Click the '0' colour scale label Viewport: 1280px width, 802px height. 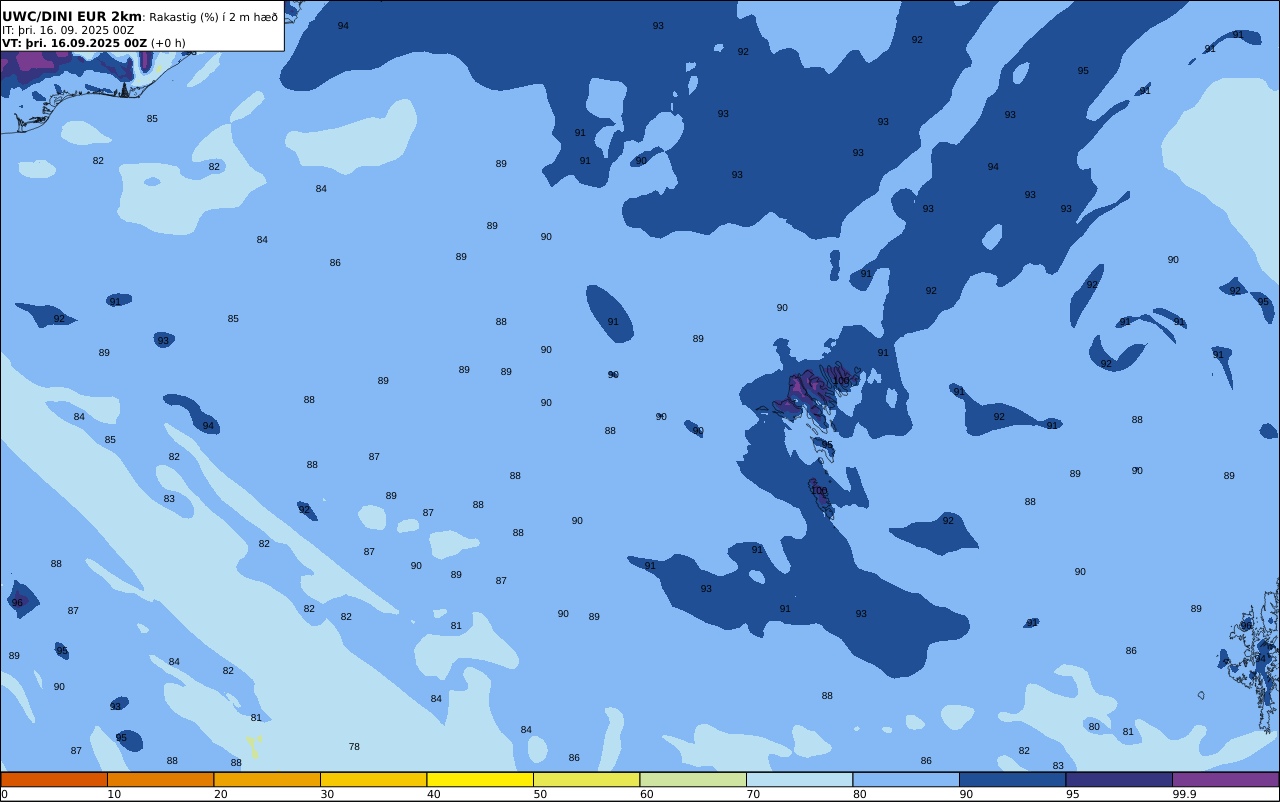tap(4, 794)
